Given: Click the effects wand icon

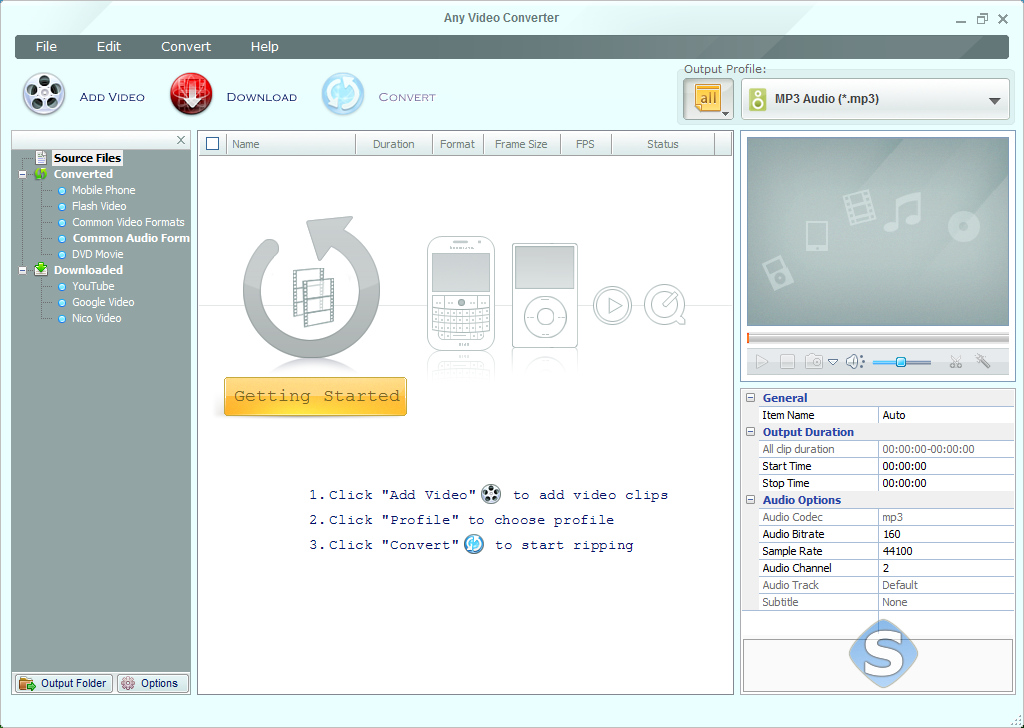Looking at the screenshot, I should 983,360.
